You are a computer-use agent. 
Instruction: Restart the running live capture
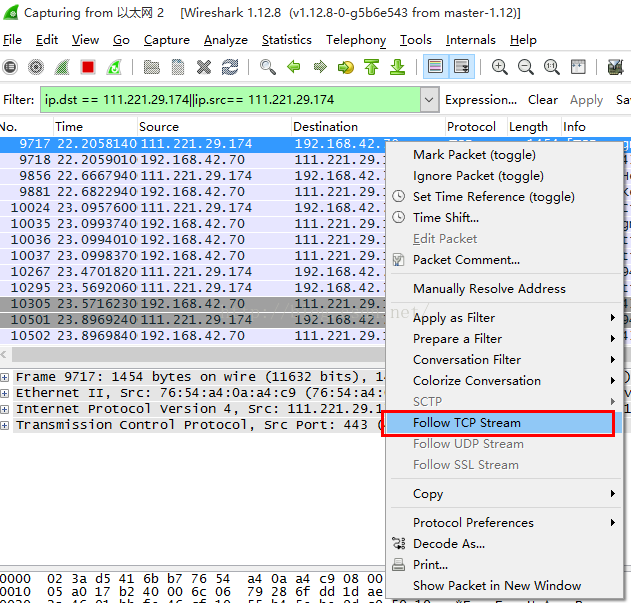[114, 67]
